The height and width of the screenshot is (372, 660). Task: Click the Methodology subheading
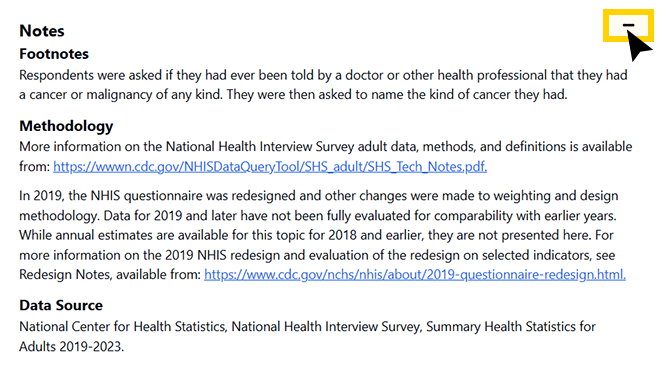click(66, 126)
